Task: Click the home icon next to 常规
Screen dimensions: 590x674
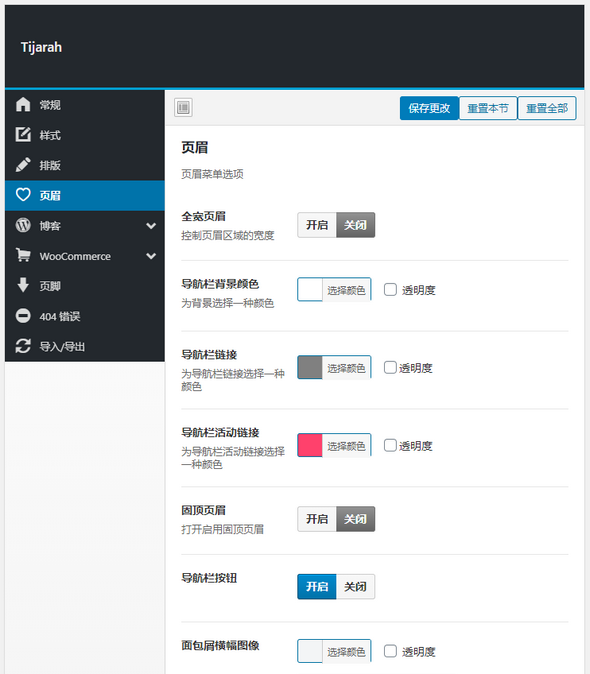Action: (23, 104)
